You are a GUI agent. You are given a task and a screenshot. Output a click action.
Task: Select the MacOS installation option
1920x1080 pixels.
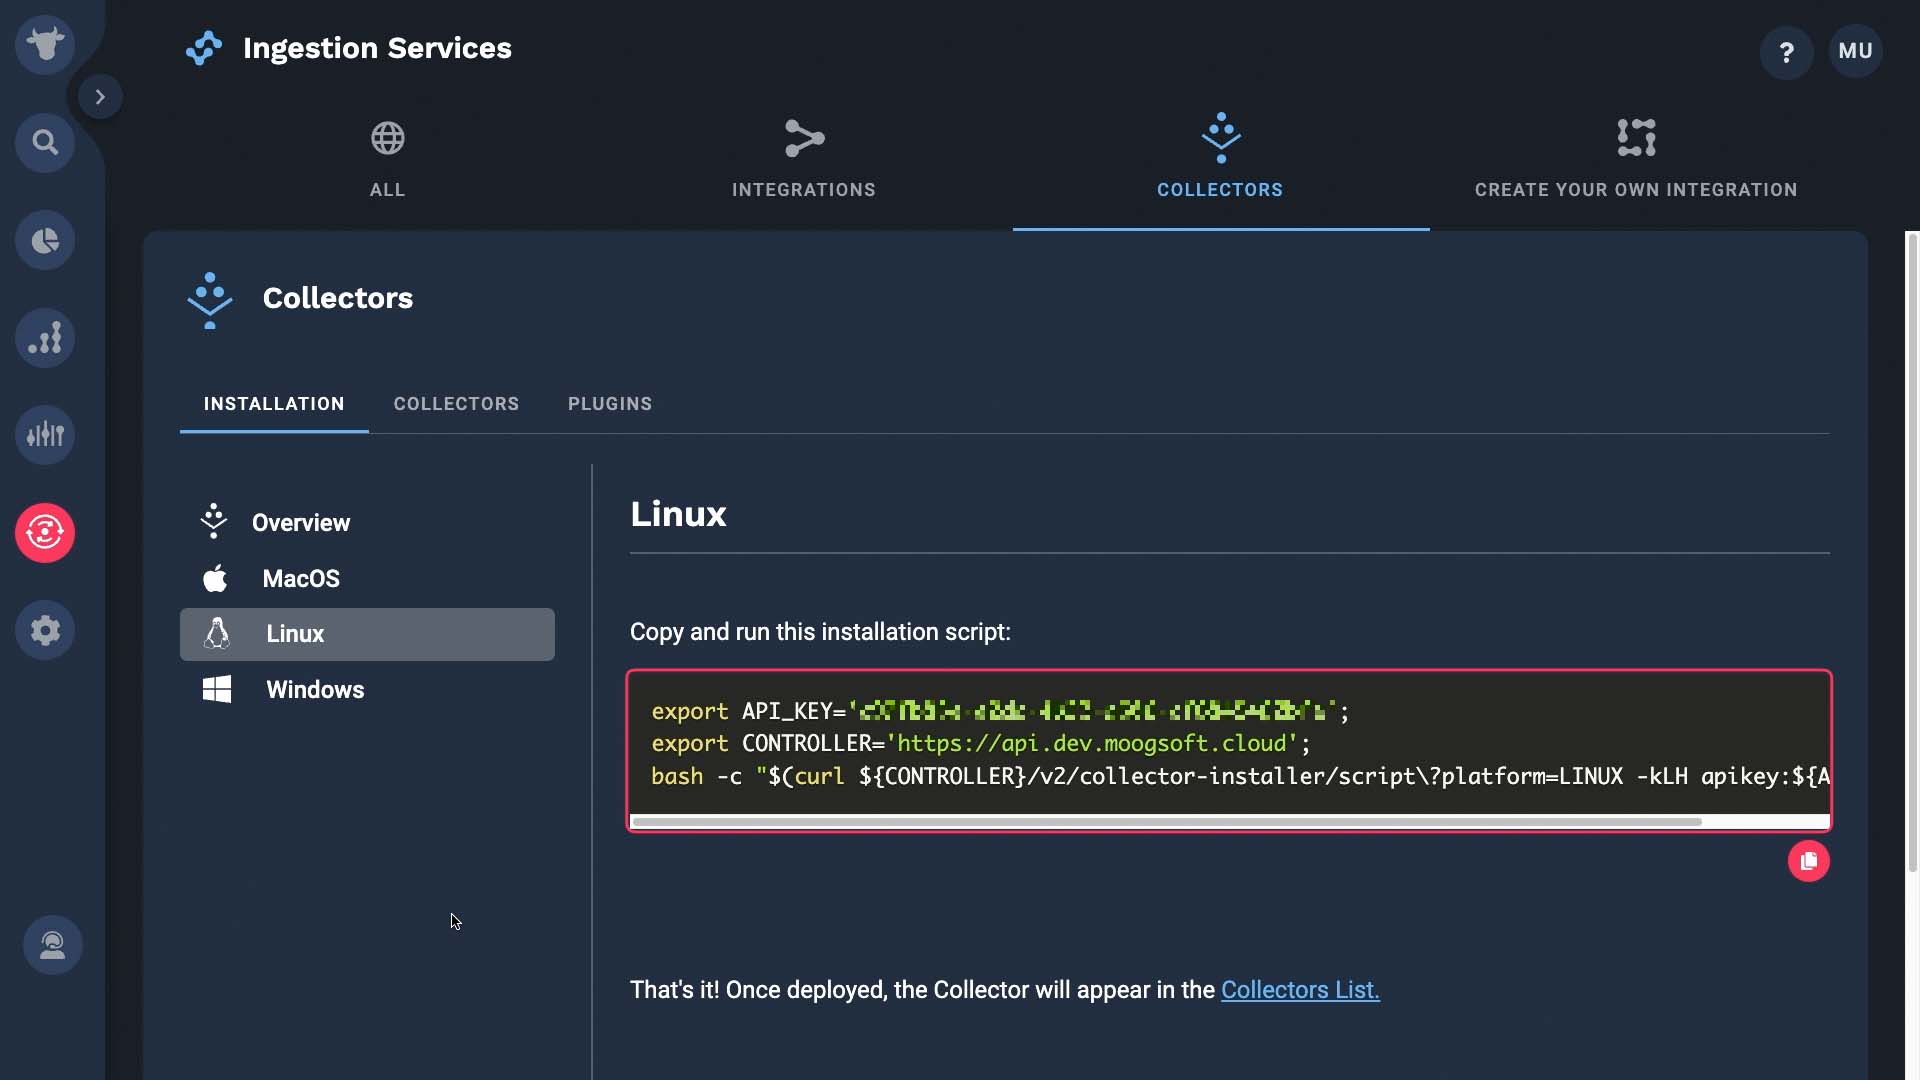(x=301, y=580)
